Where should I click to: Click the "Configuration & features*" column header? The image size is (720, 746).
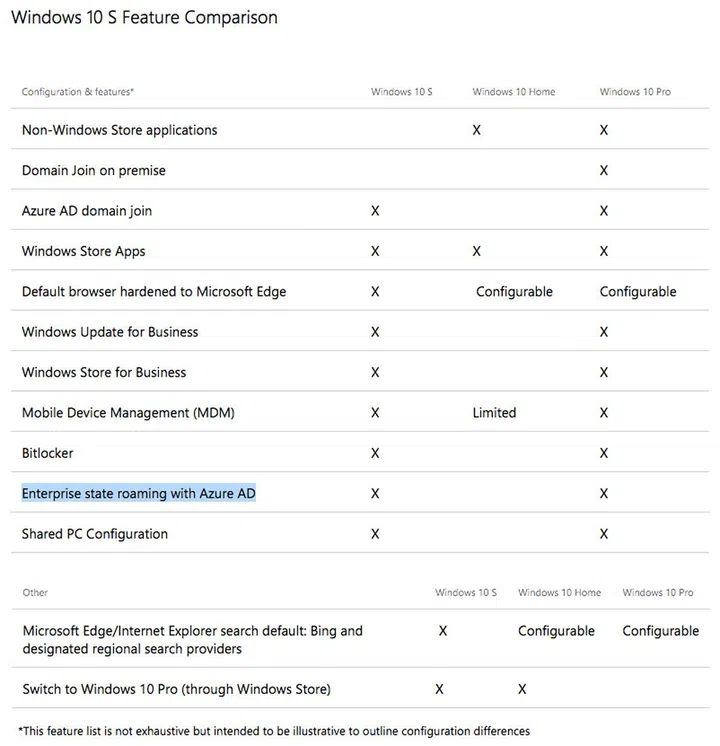click(78, 92)
